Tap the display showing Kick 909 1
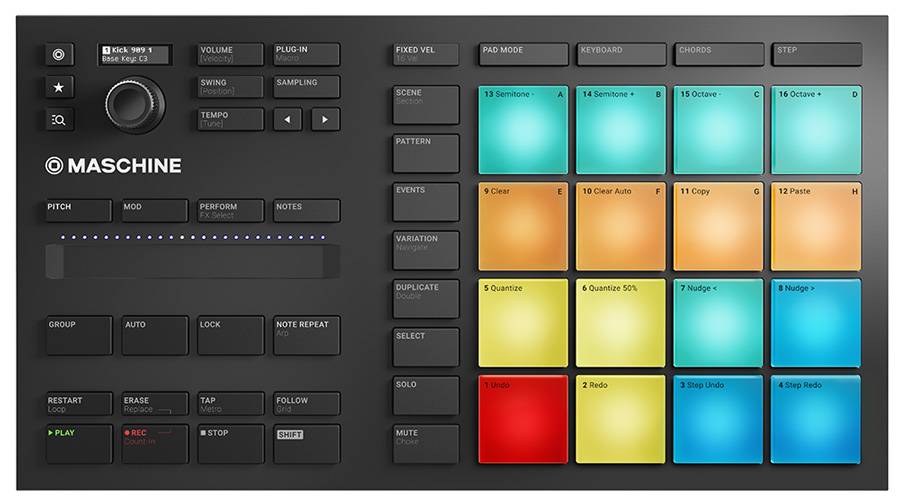900x502 pixels. (135, 55)
